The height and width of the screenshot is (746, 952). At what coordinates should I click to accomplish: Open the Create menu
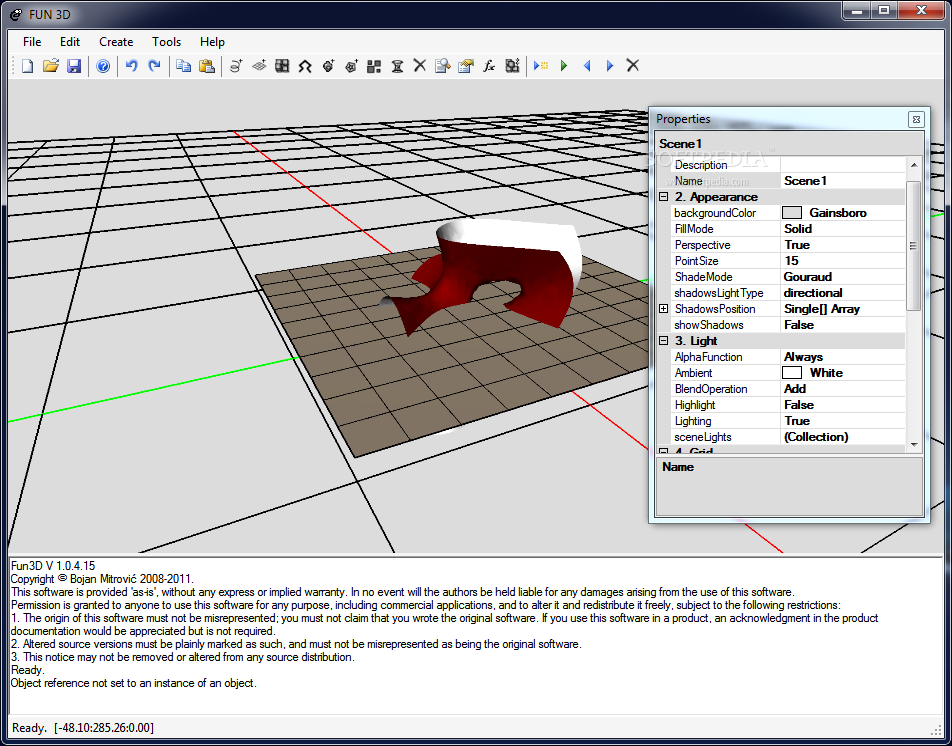tap(116, 42)
